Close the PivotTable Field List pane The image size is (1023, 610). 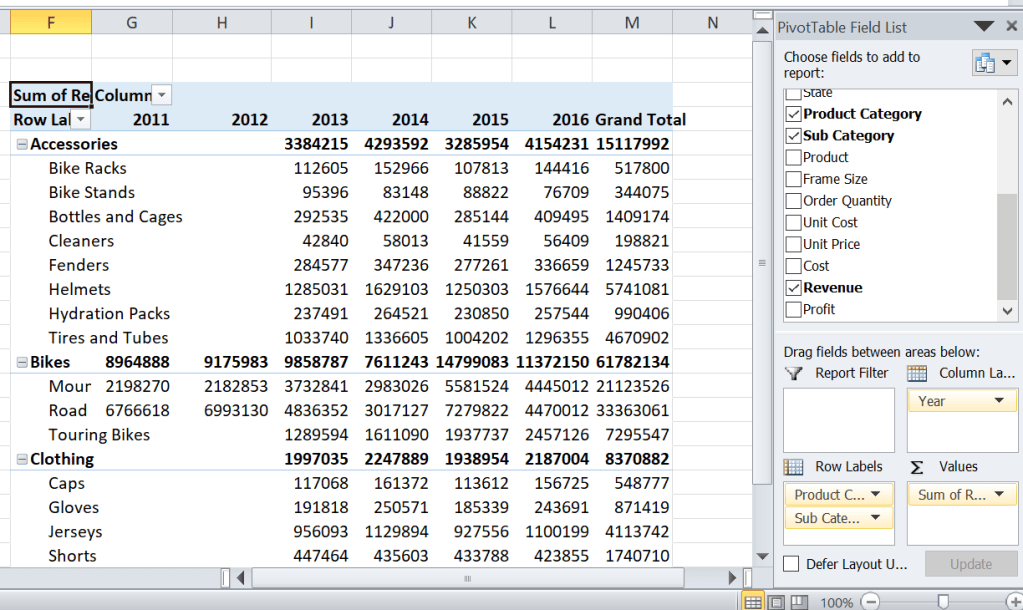click(x=1009, y=27)
